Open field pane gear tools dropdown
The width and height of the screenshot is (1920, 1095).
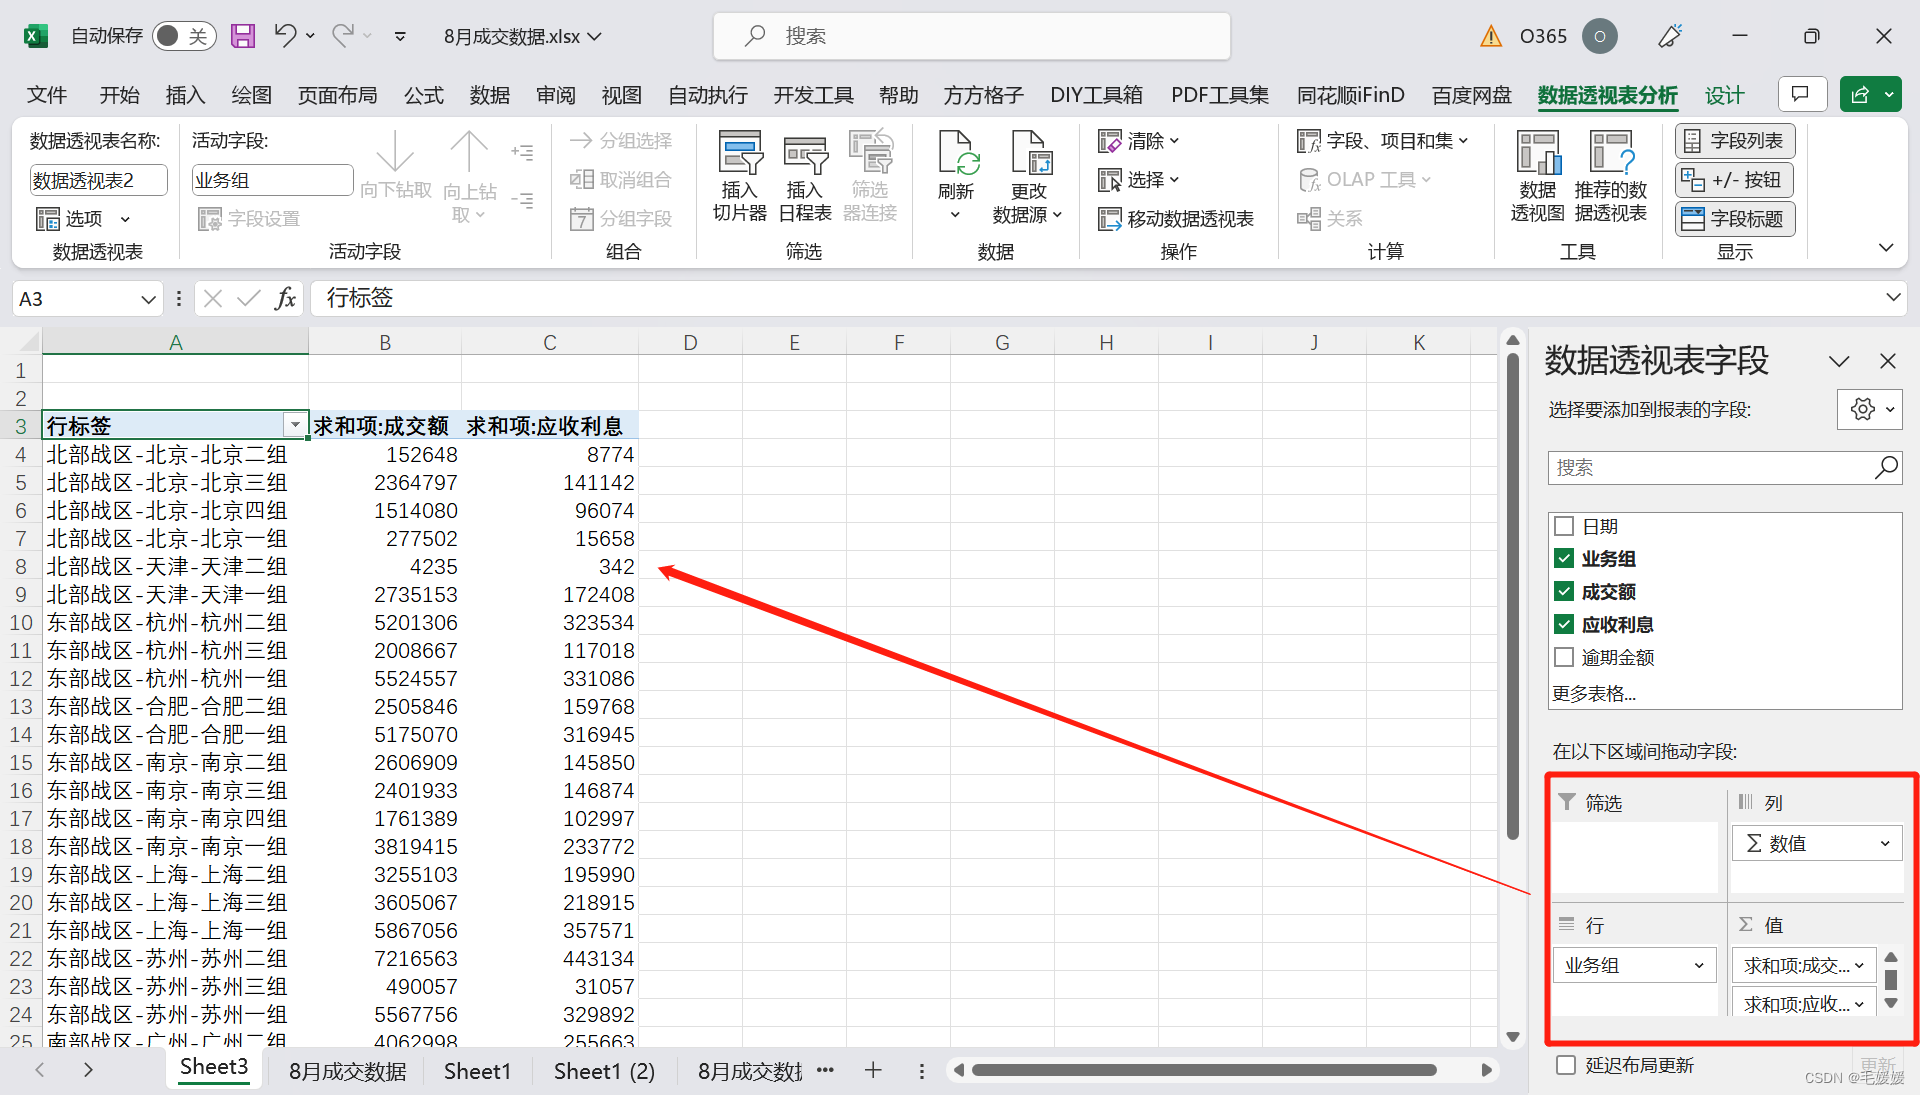pos(1870,409)
